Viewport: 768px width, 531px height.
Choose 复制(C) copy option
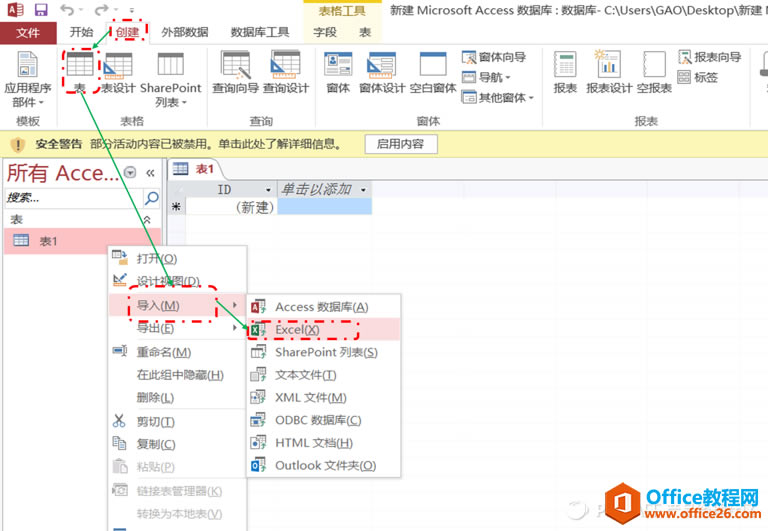[x=177, y=444]
